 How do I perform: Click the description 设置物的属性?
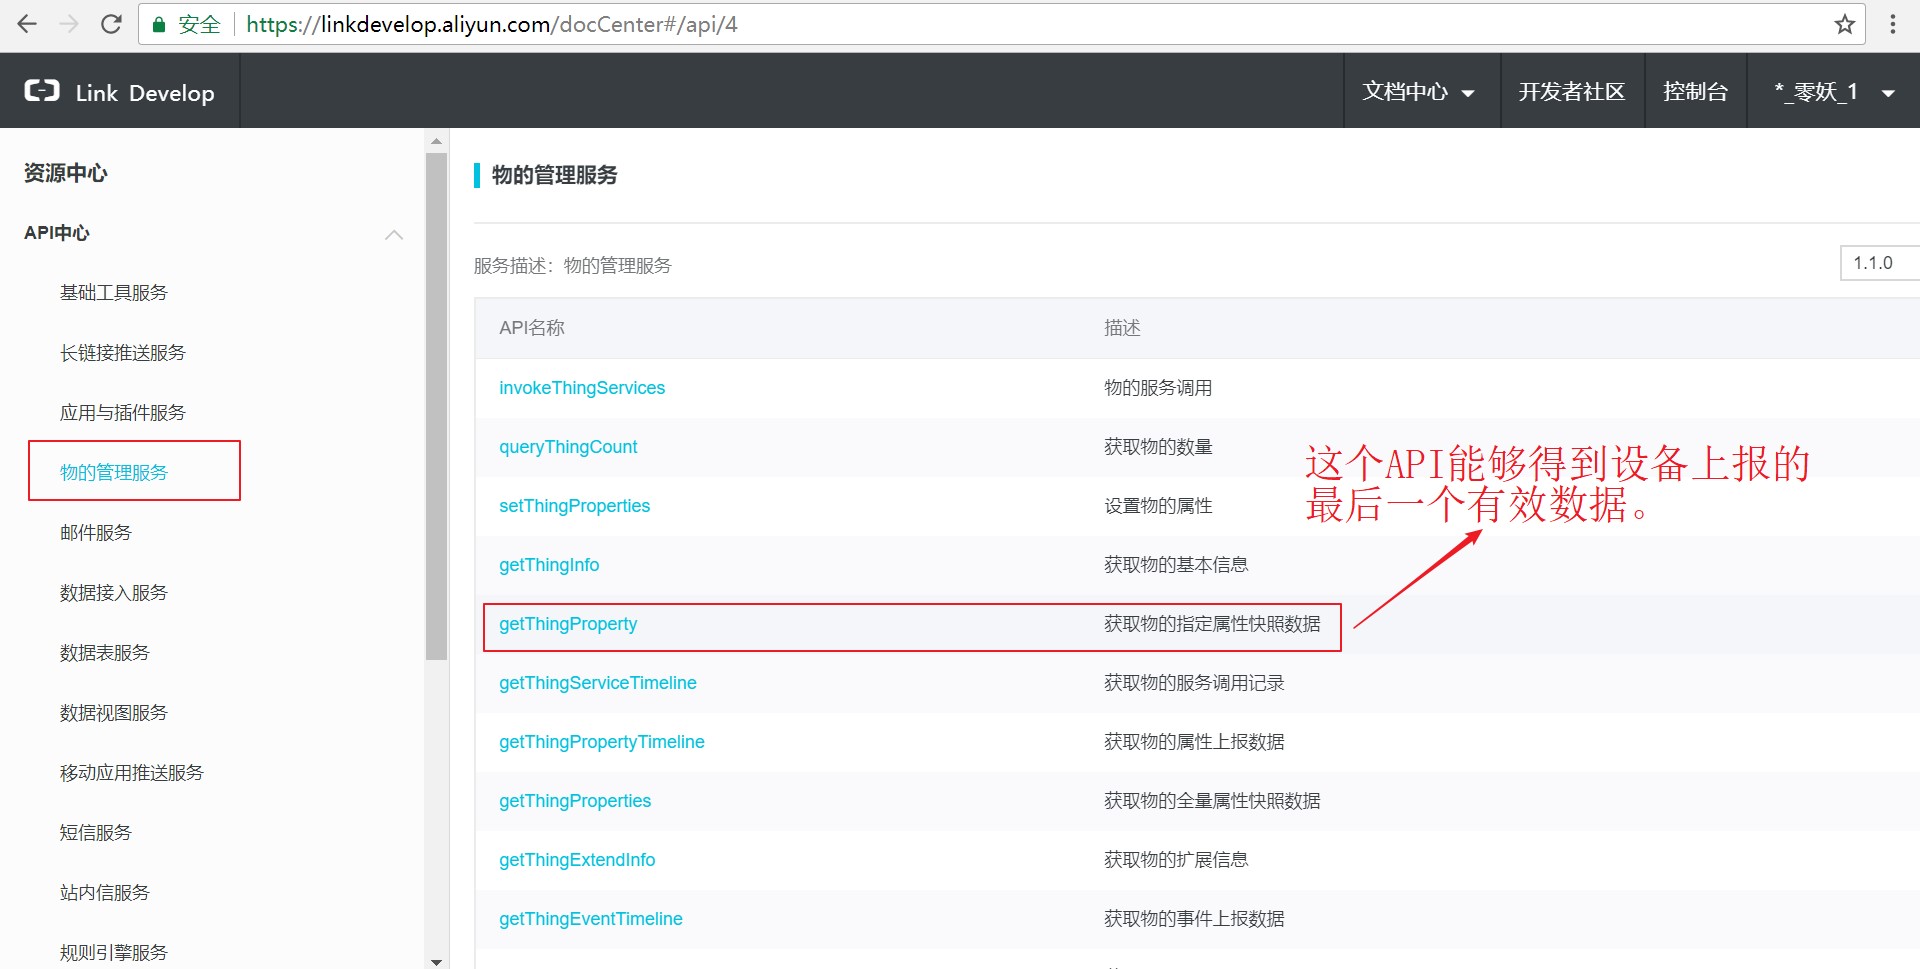click(1158, 506)
